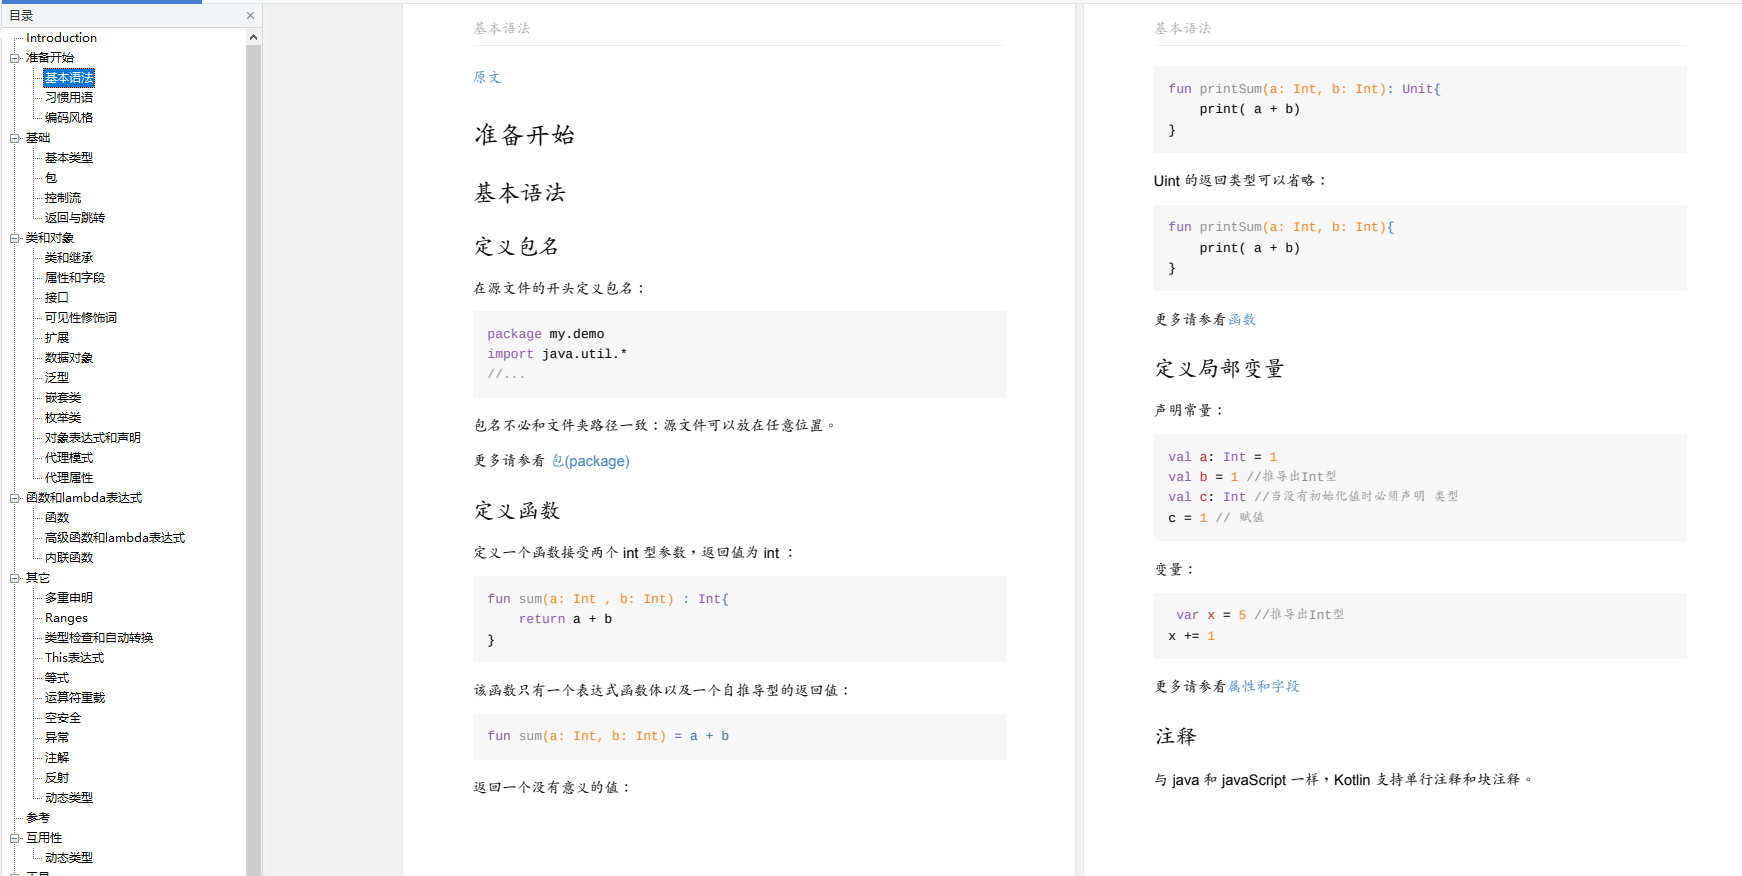Select 类和继承 in contents
The width and height of the screenshot is (1742, 876).
tap(69, 258)
